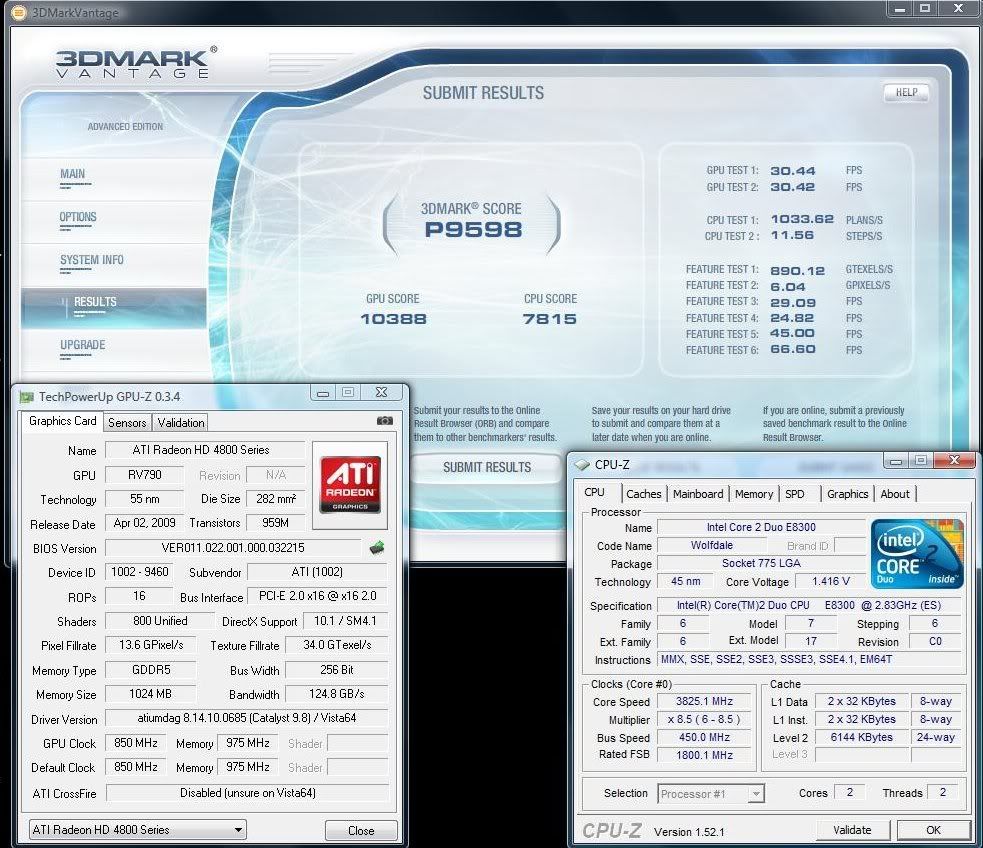Open the Mainboard tab in CPU-Z
The height and width of the screenshot is (848, 983).
pyautogui.click(x=698, y=494)
